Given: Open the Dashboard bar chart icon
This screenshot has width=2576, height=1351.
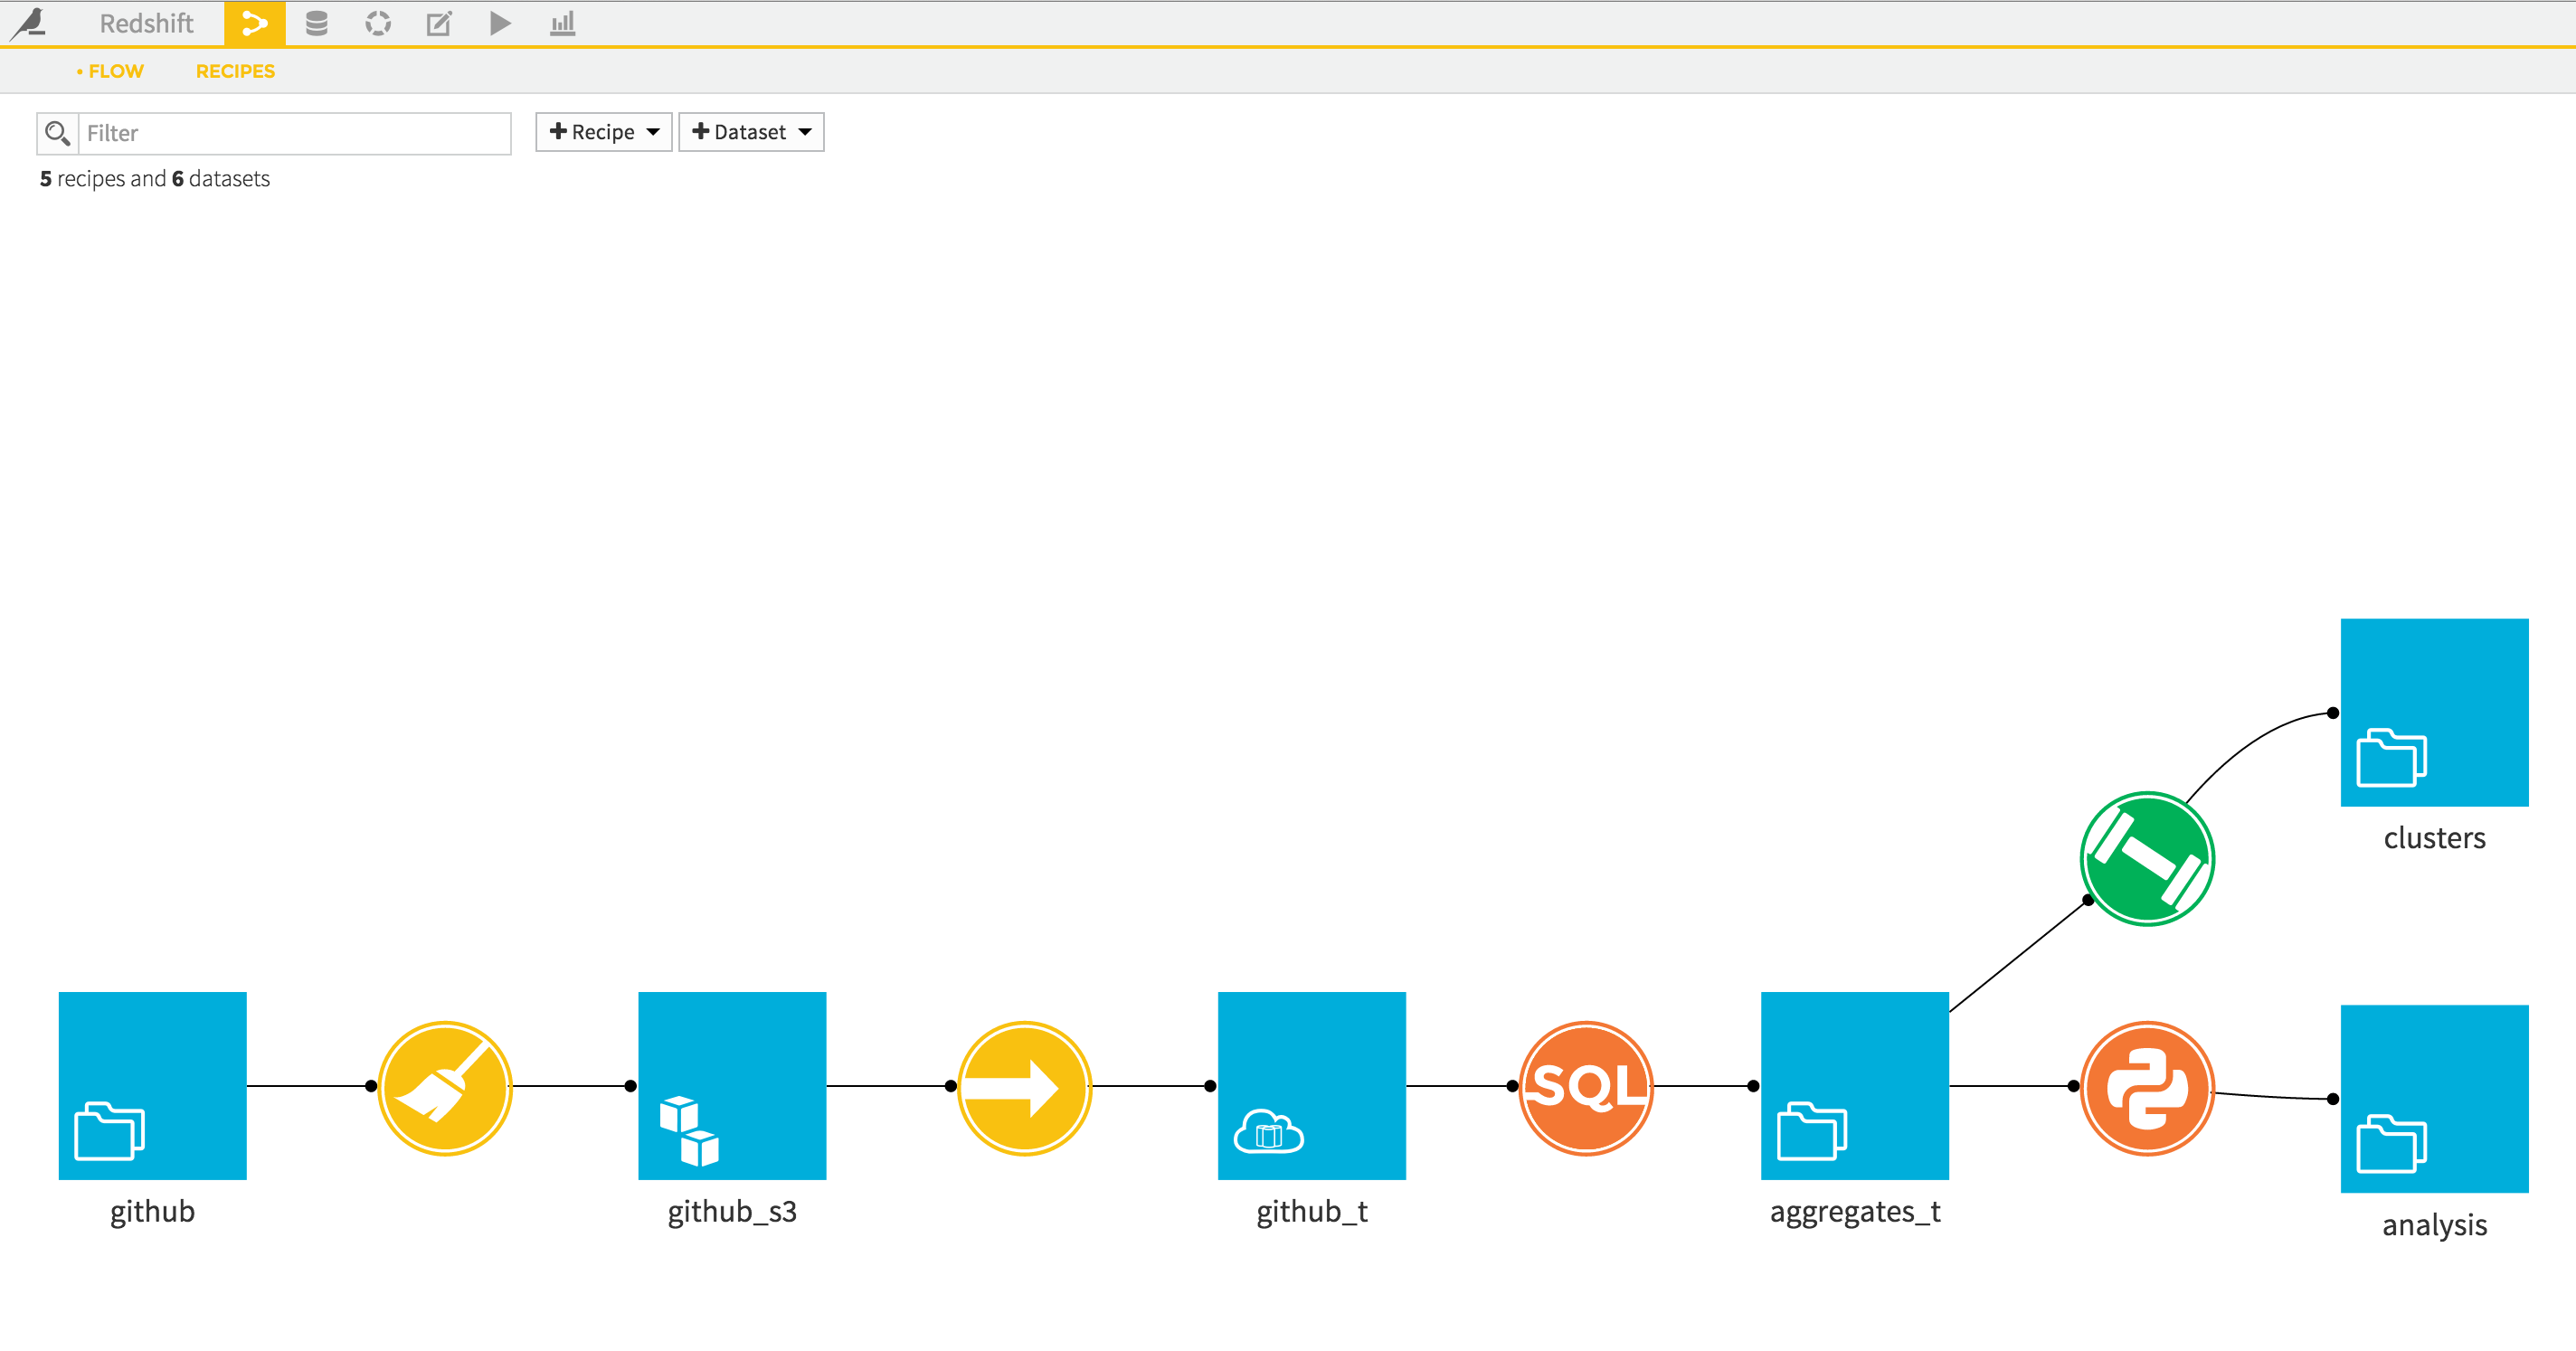Looking at the screenshot, I should (562, 23).
